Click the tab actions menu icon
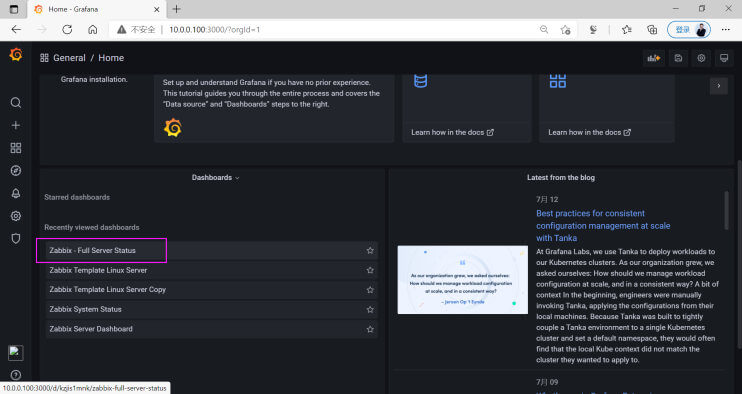Viewport: 742px width, 394px height. tap(14, 9)
